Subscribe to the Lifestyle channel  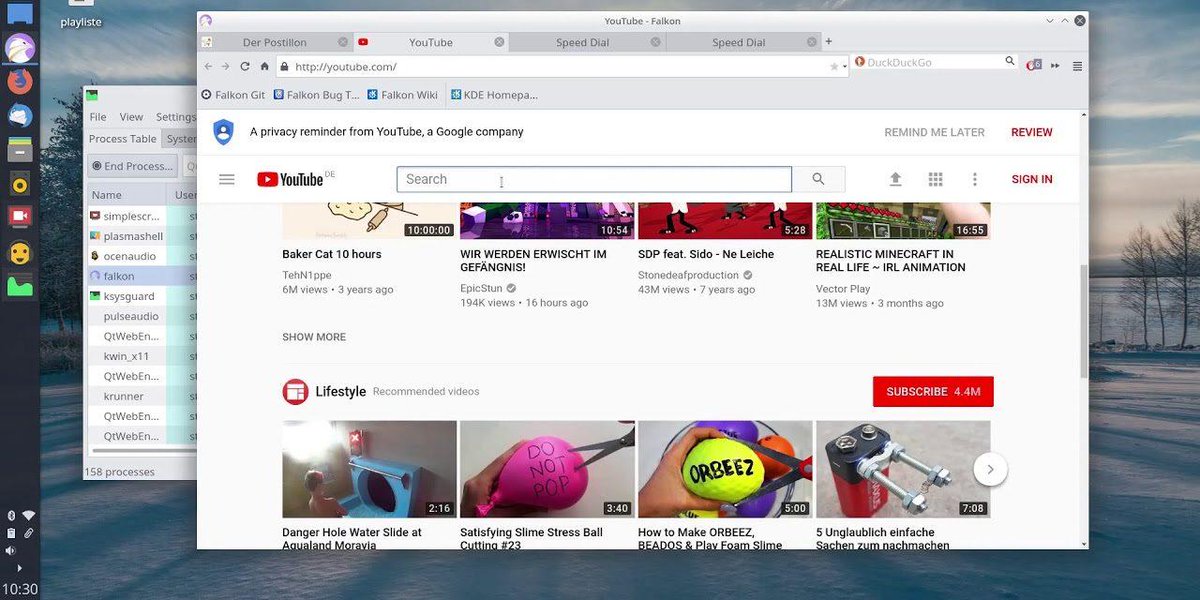[x=933, y=391]
